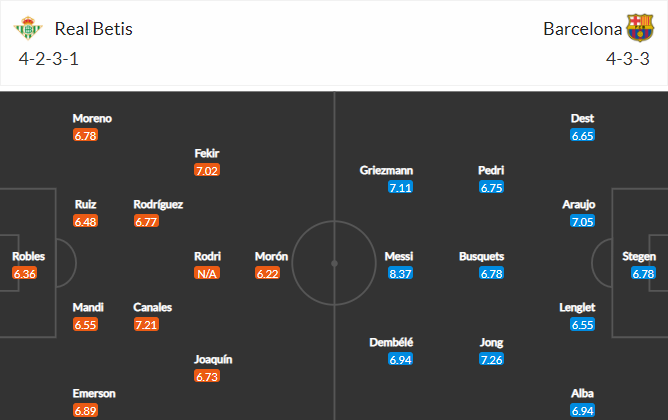Screen dimensions: 668x420
Task: Click on player Canales
Action: point(153,308)
